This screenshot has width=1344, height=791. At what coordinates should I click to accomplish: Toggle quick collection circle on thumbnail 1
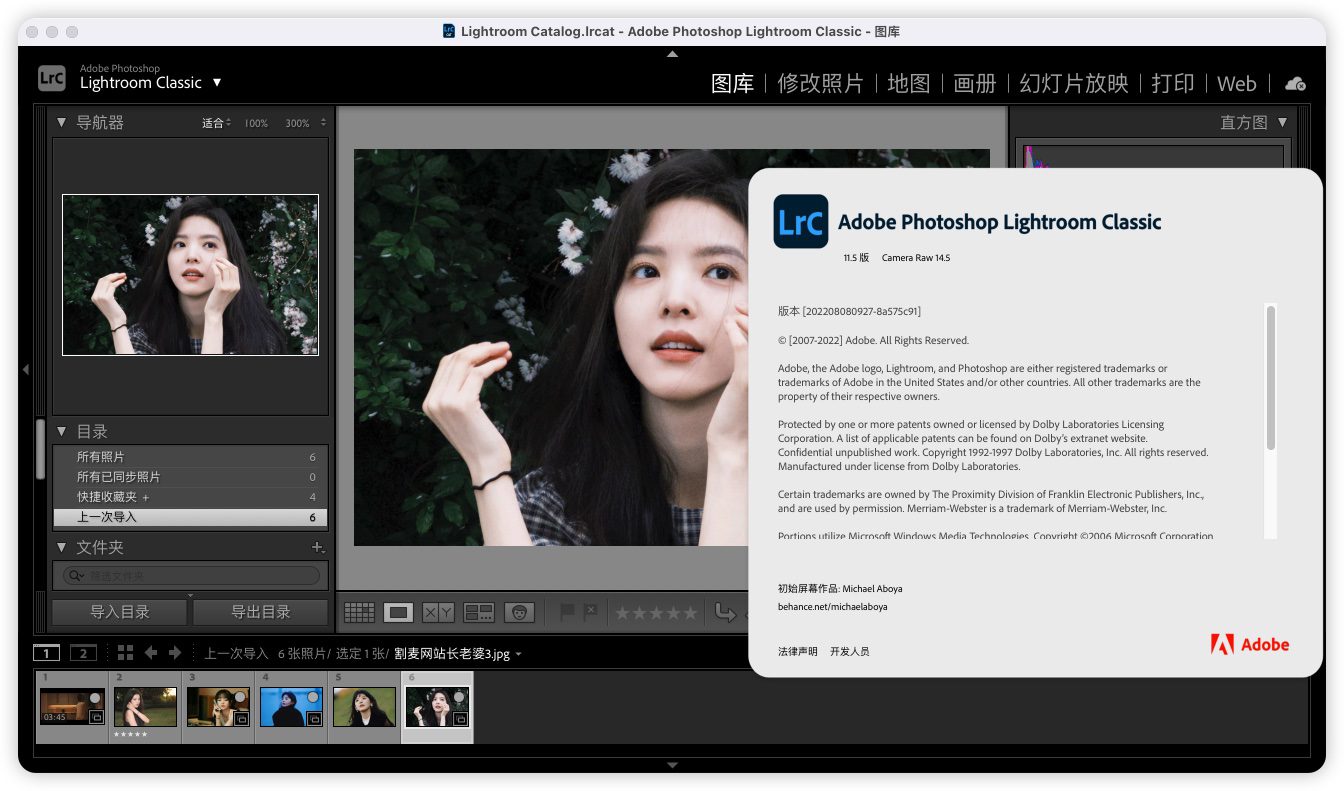coord(96,697)
